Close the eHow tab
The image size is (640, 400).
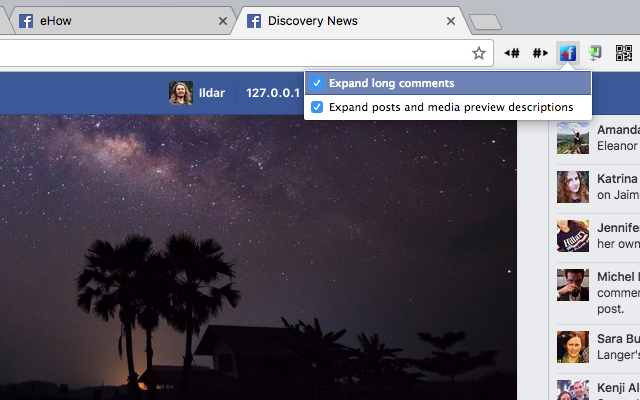point(223,21)
